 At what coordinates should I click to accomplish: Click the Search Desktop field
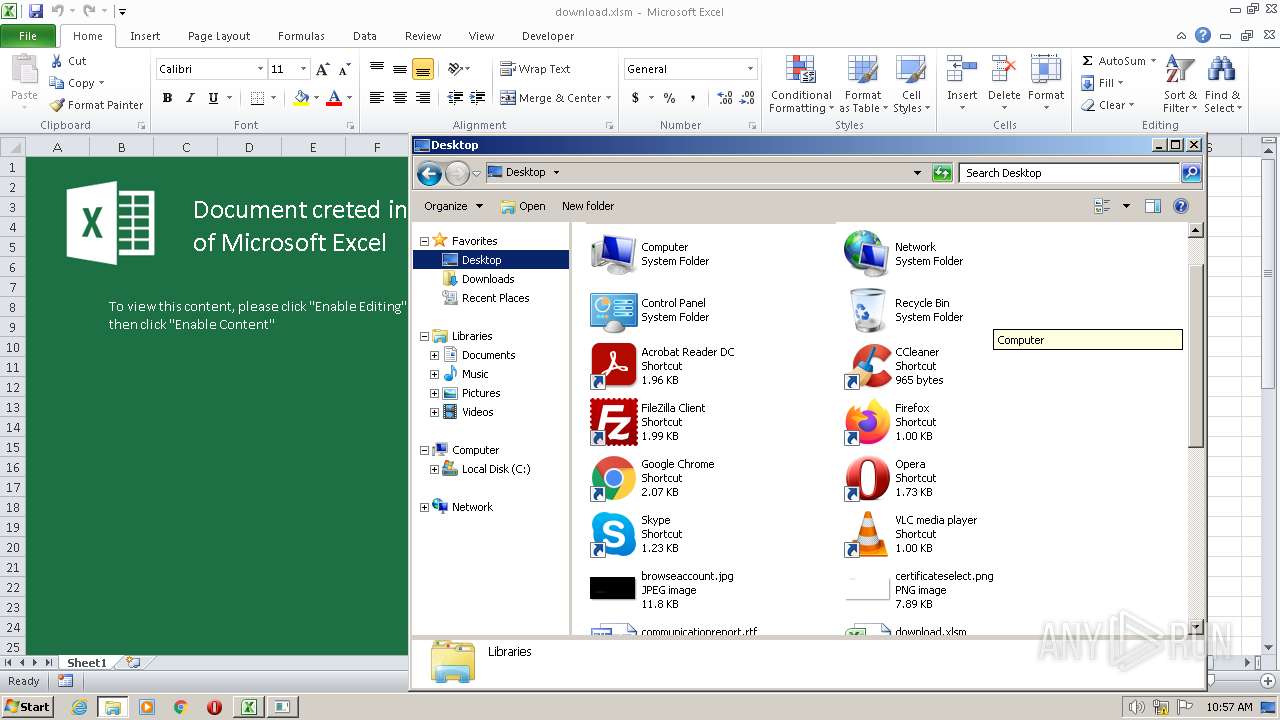1069,173
